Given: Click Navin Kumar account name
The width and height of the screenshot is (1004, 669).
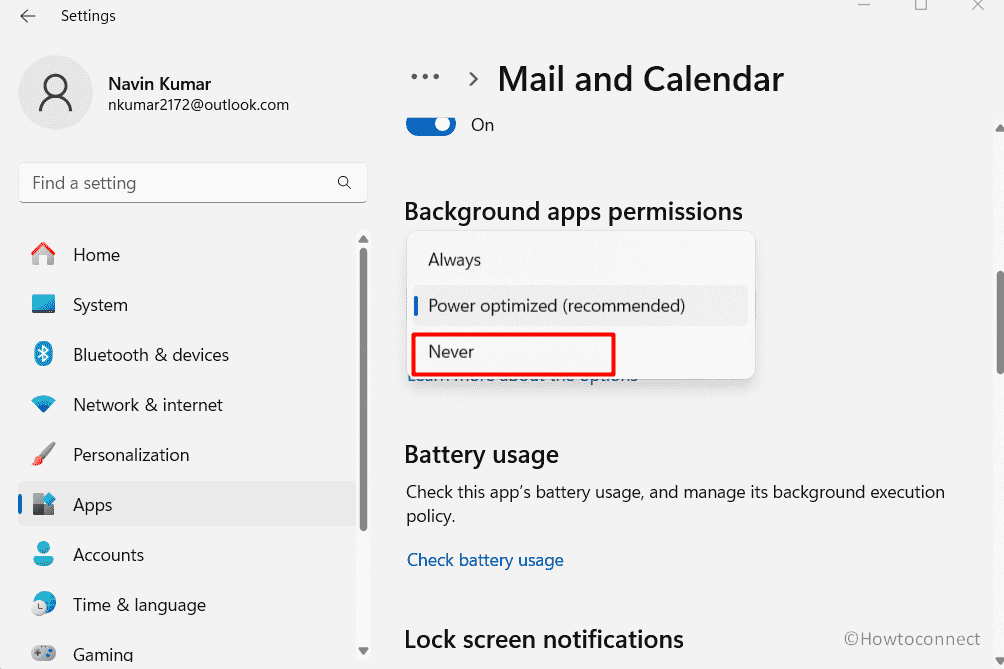Looking at the screenshot, I should pyautogui.click(x=159, y=84).
